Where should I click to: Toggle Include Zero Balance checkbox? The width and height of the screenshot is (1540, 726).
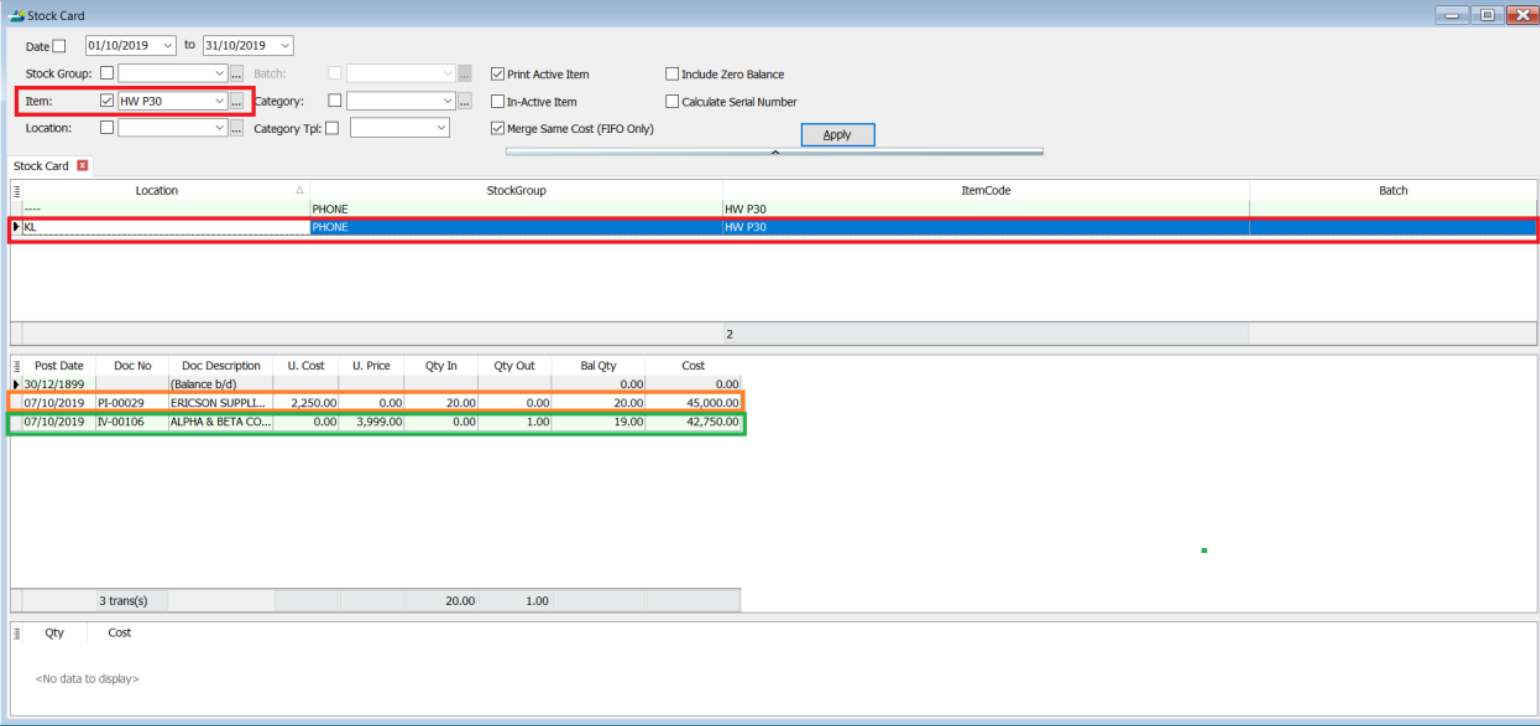tap(672, 74)
